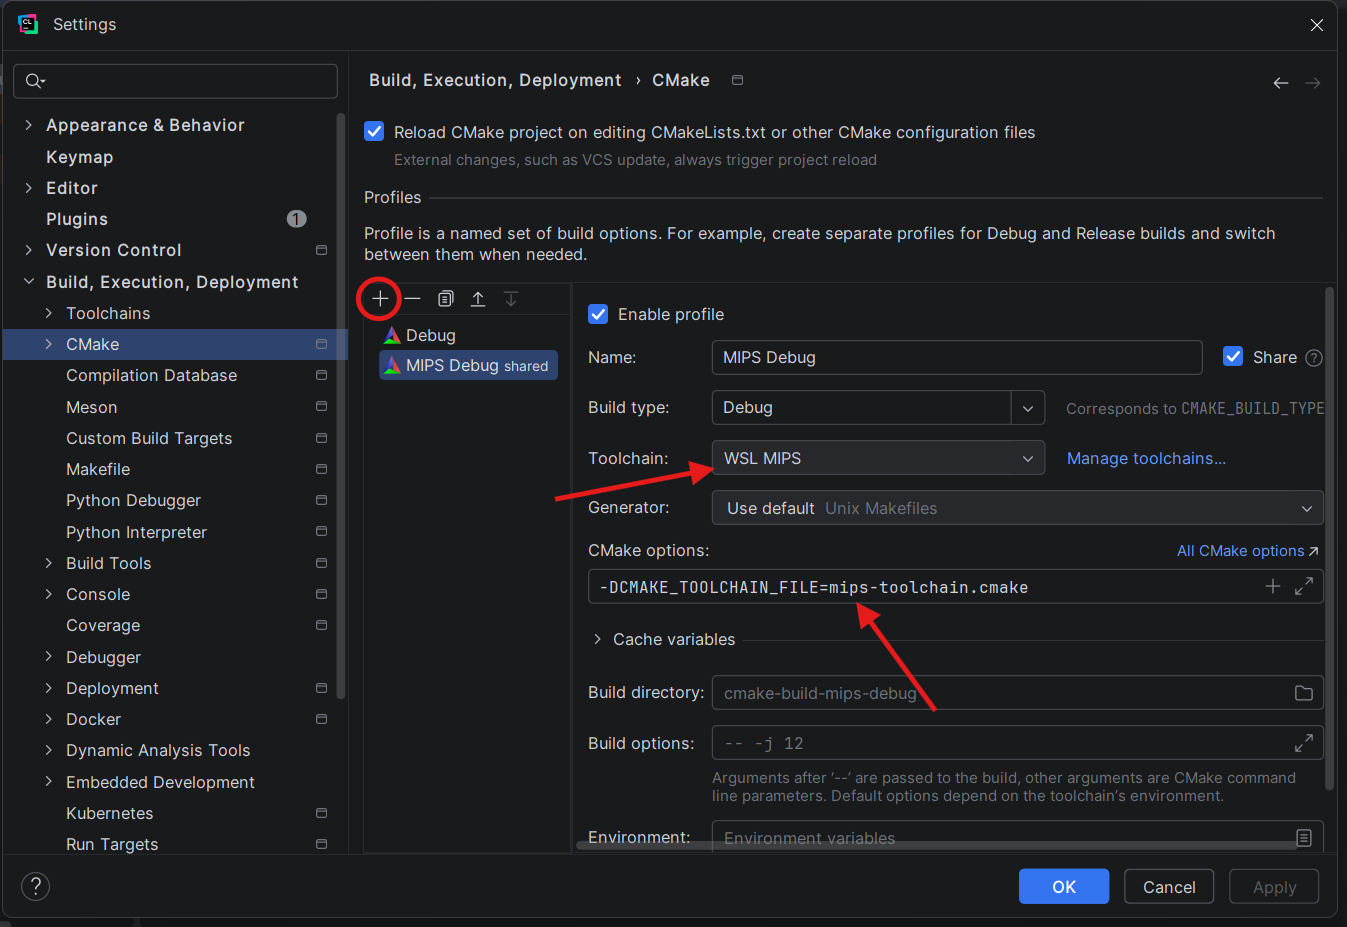
Task: Click the Plugins update count badge
Action: (x=297, y=219)
